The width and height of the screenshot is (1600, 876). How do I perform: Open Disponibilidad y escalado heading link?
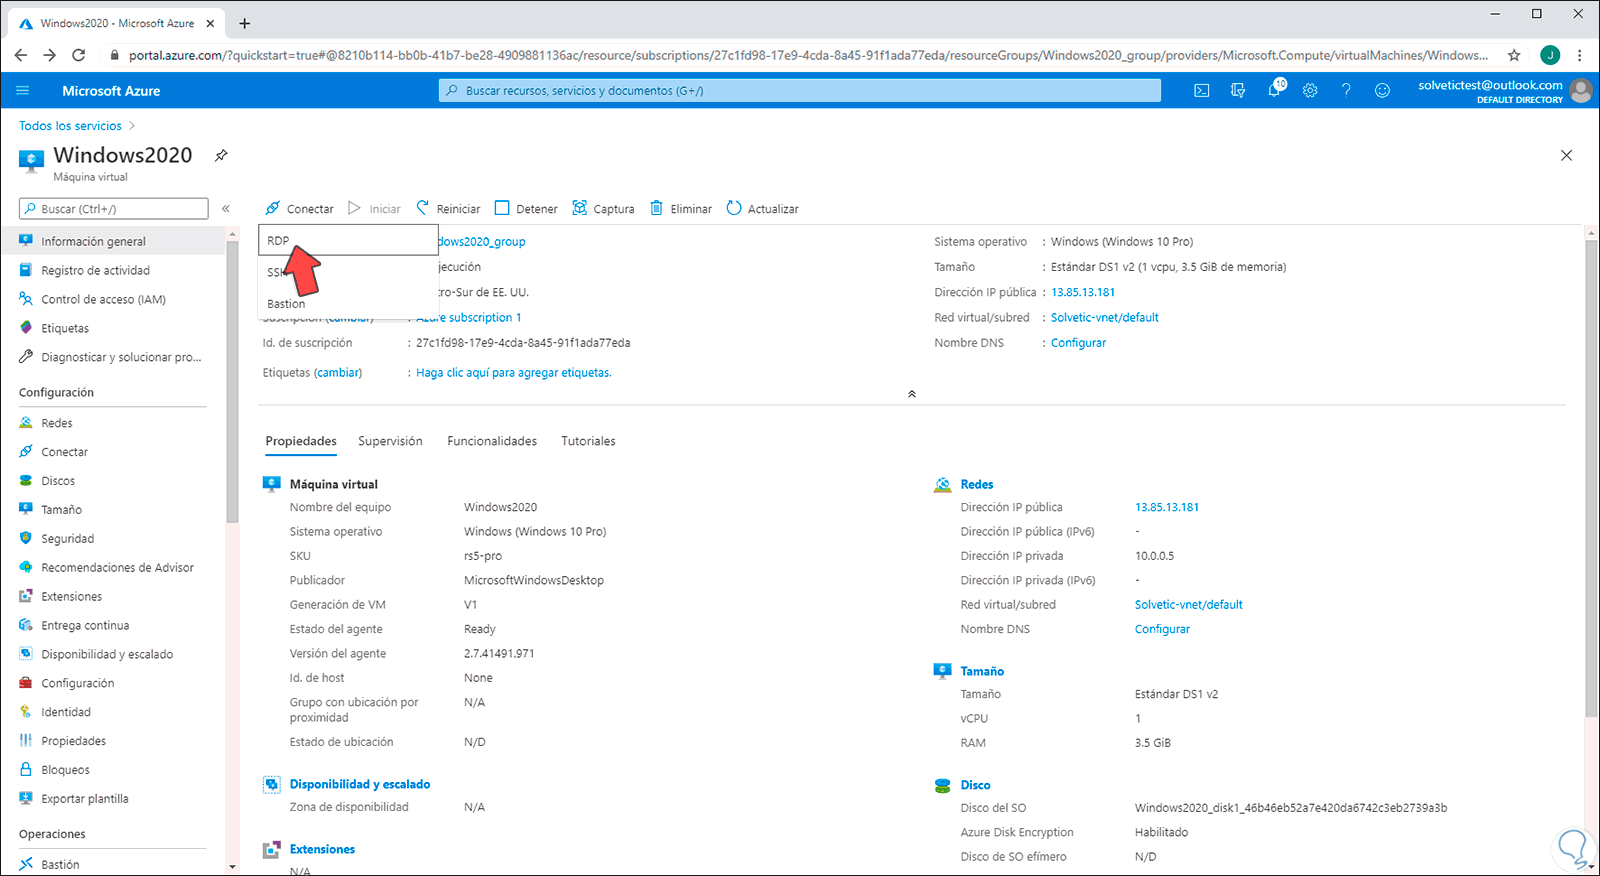point(360,785)
